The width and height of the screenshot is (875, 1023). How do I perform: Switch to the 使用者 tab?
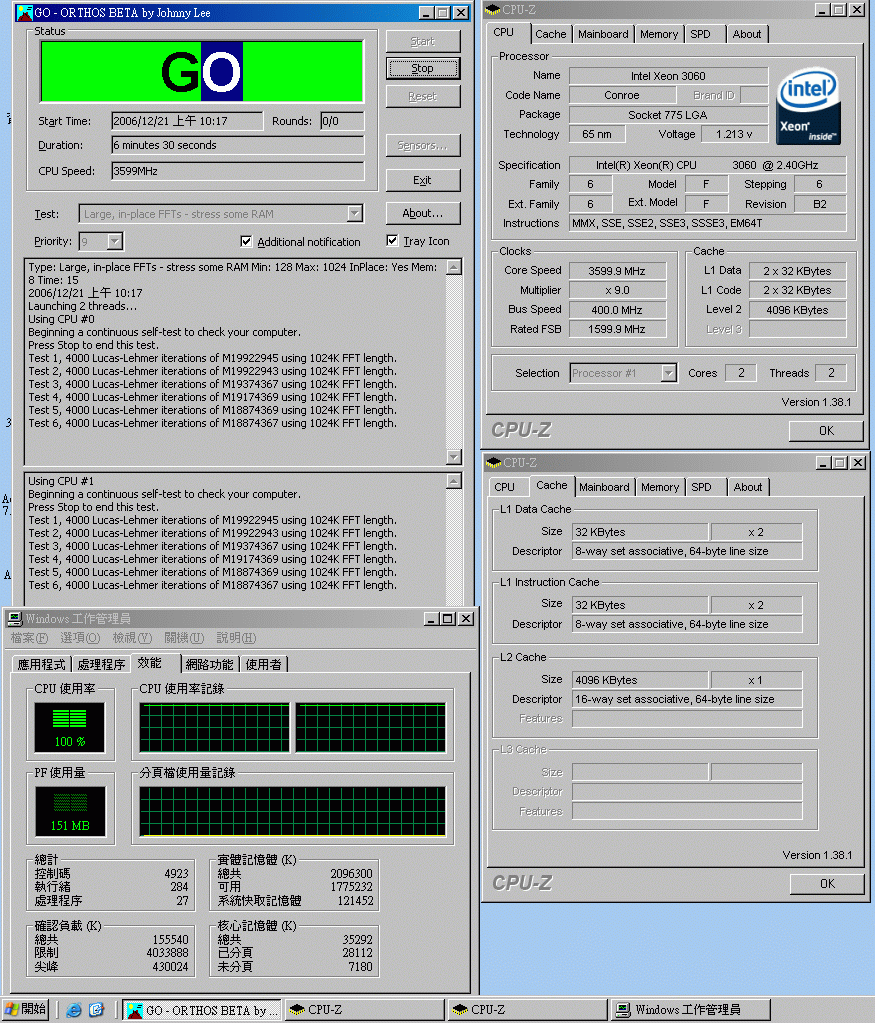[x=264, y=664]
